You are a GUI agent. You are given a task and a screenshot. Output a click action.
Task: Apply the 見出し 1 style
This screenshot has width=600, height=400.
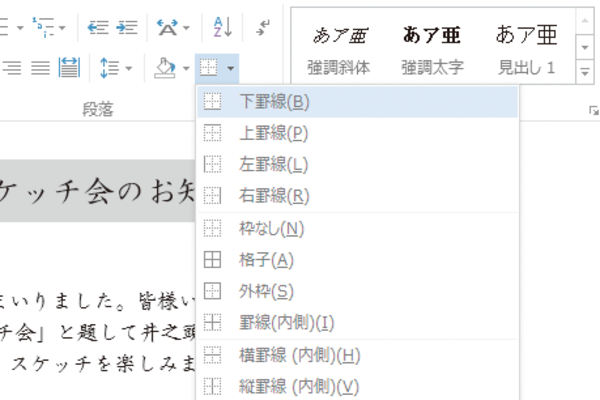tap(526, 49)
